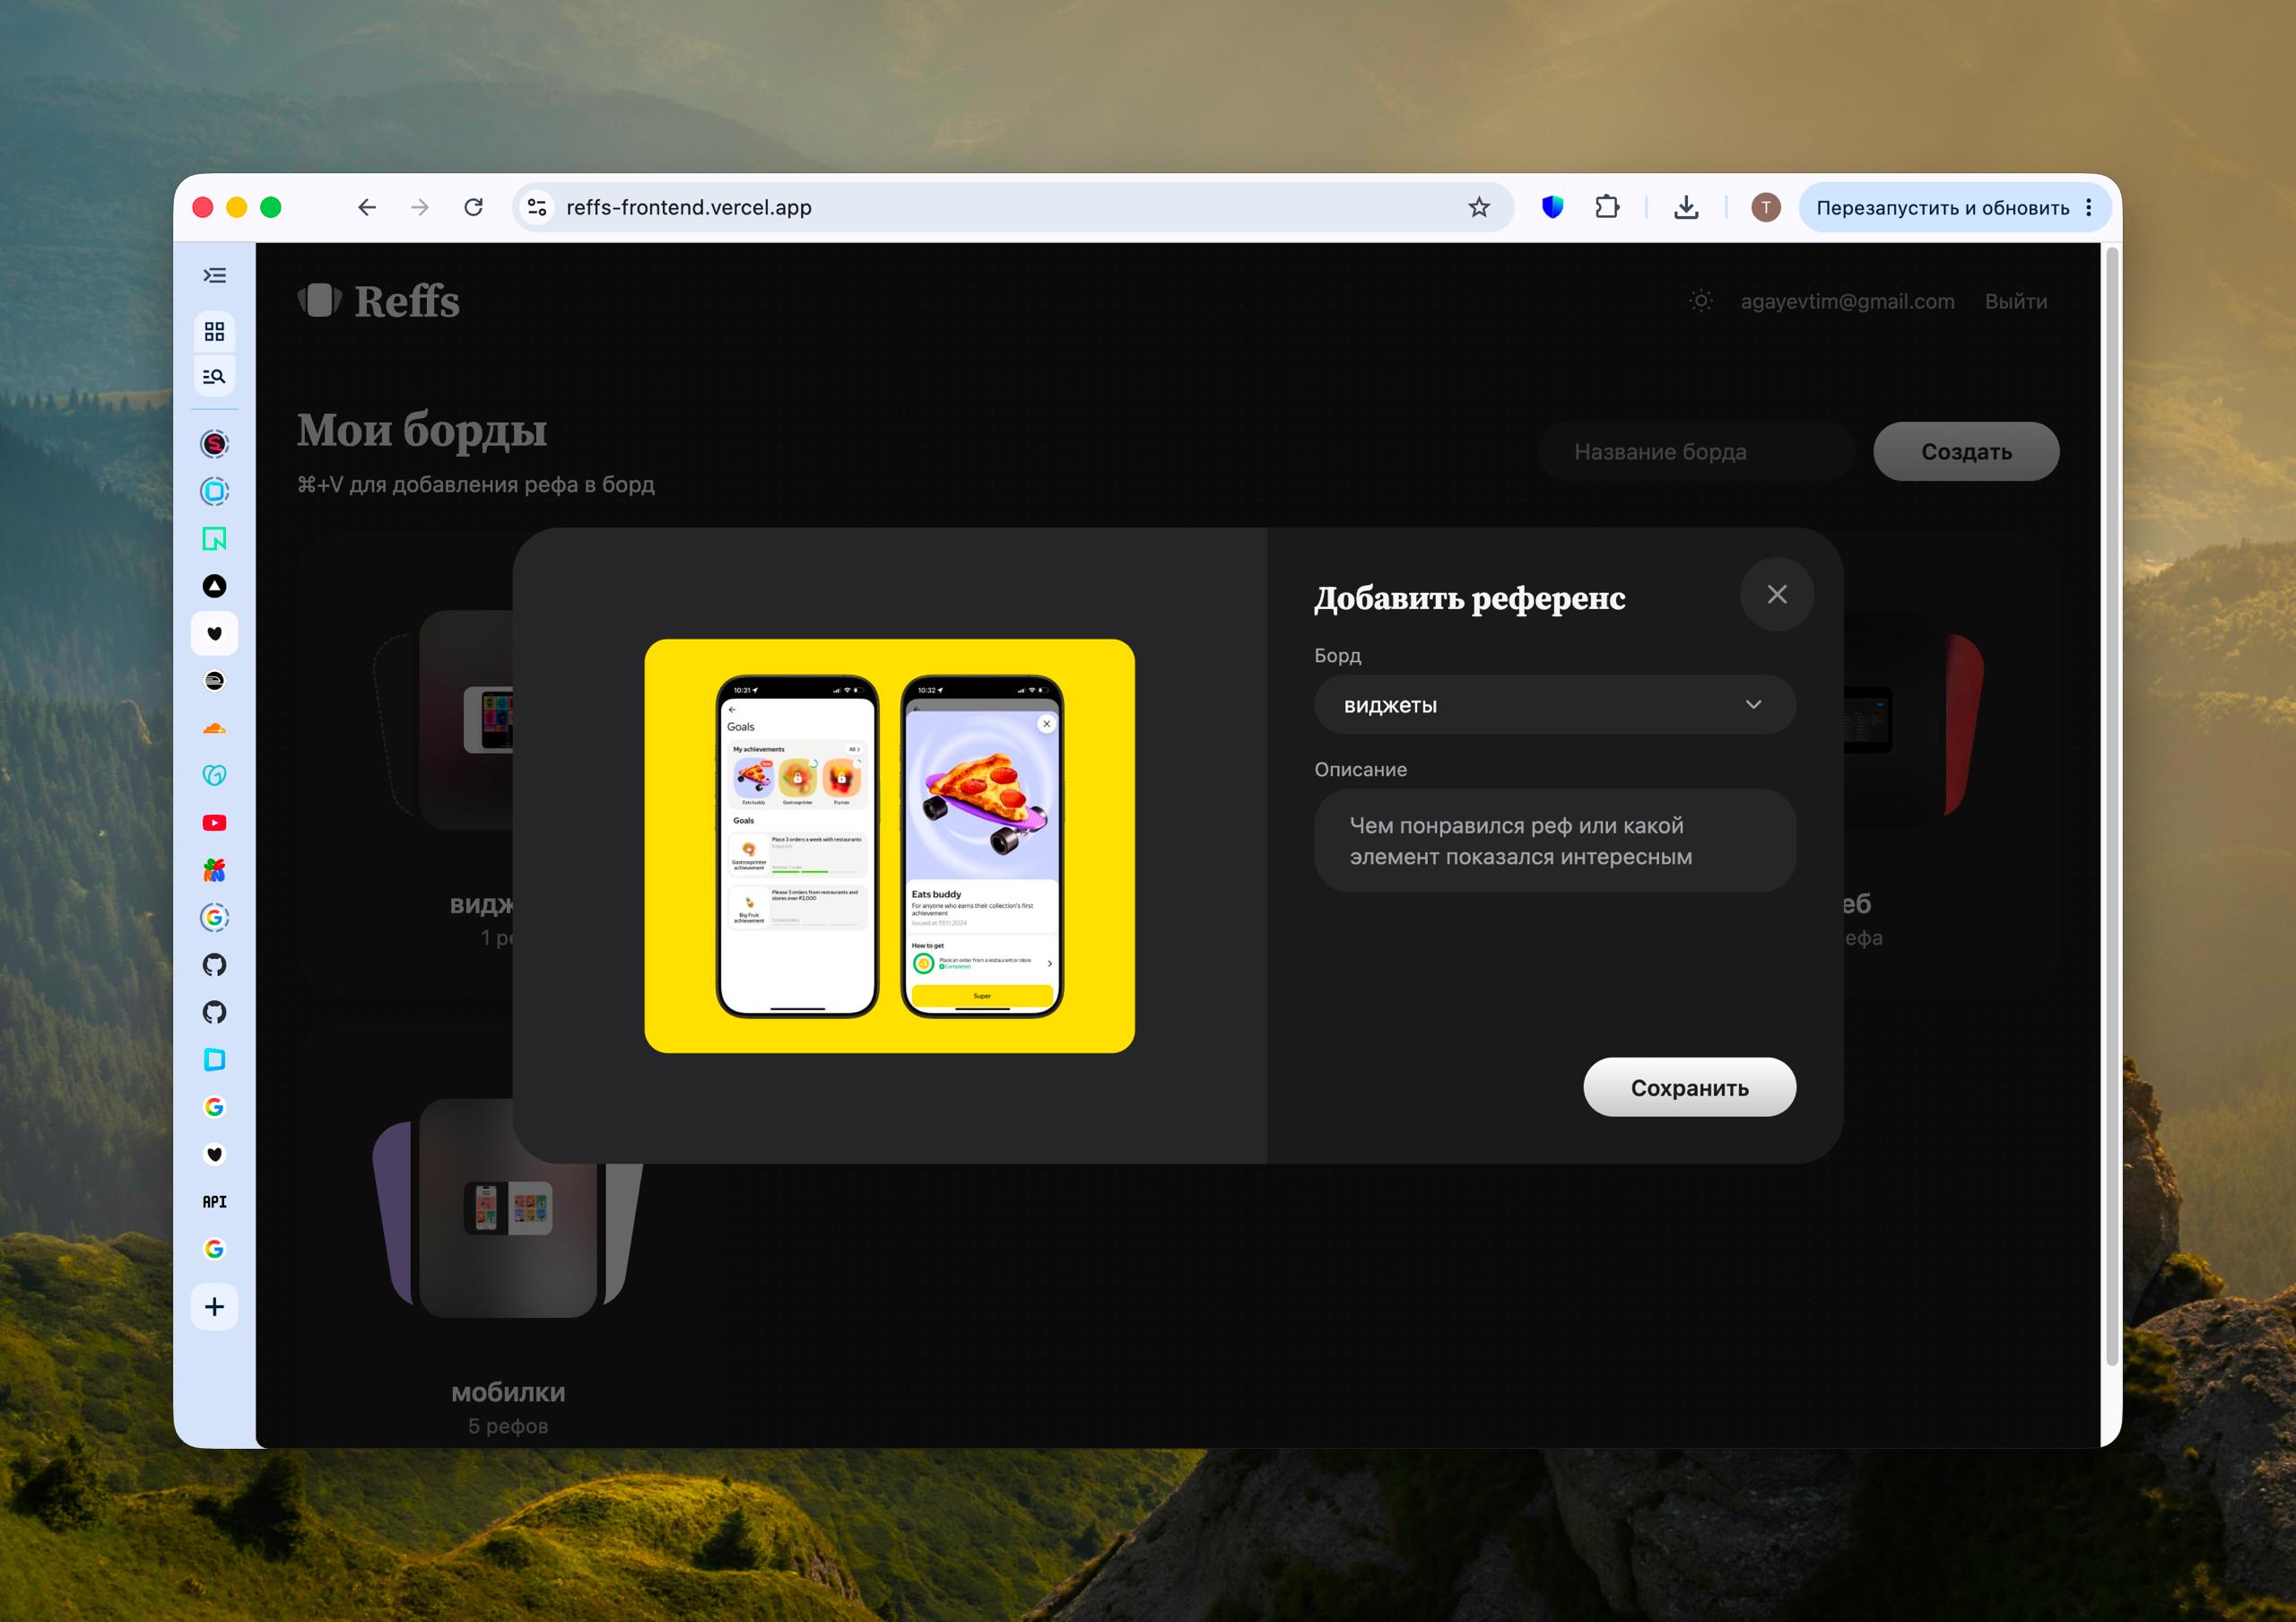Switch to the solid blue square icon tab
Image resolution: width=2296 pixels, height=1622 pixels.
(x=214, y=1060)
